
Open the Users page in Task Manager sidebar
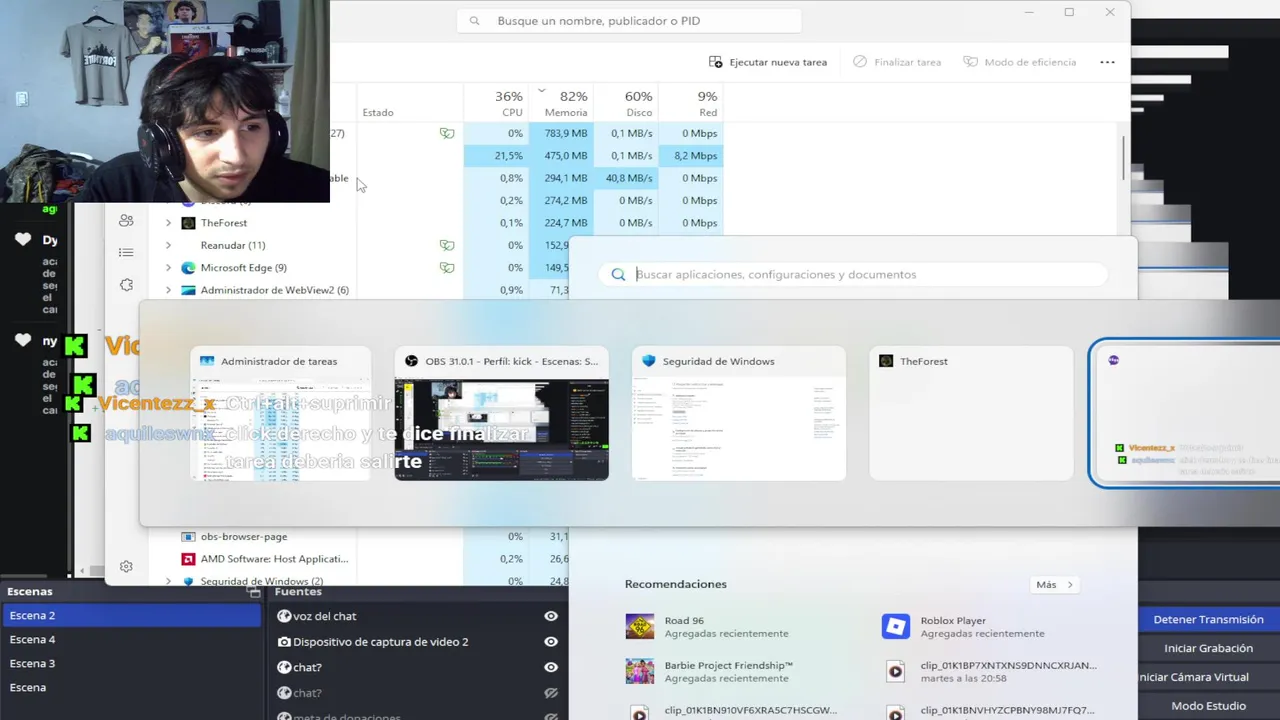point(126,220)
